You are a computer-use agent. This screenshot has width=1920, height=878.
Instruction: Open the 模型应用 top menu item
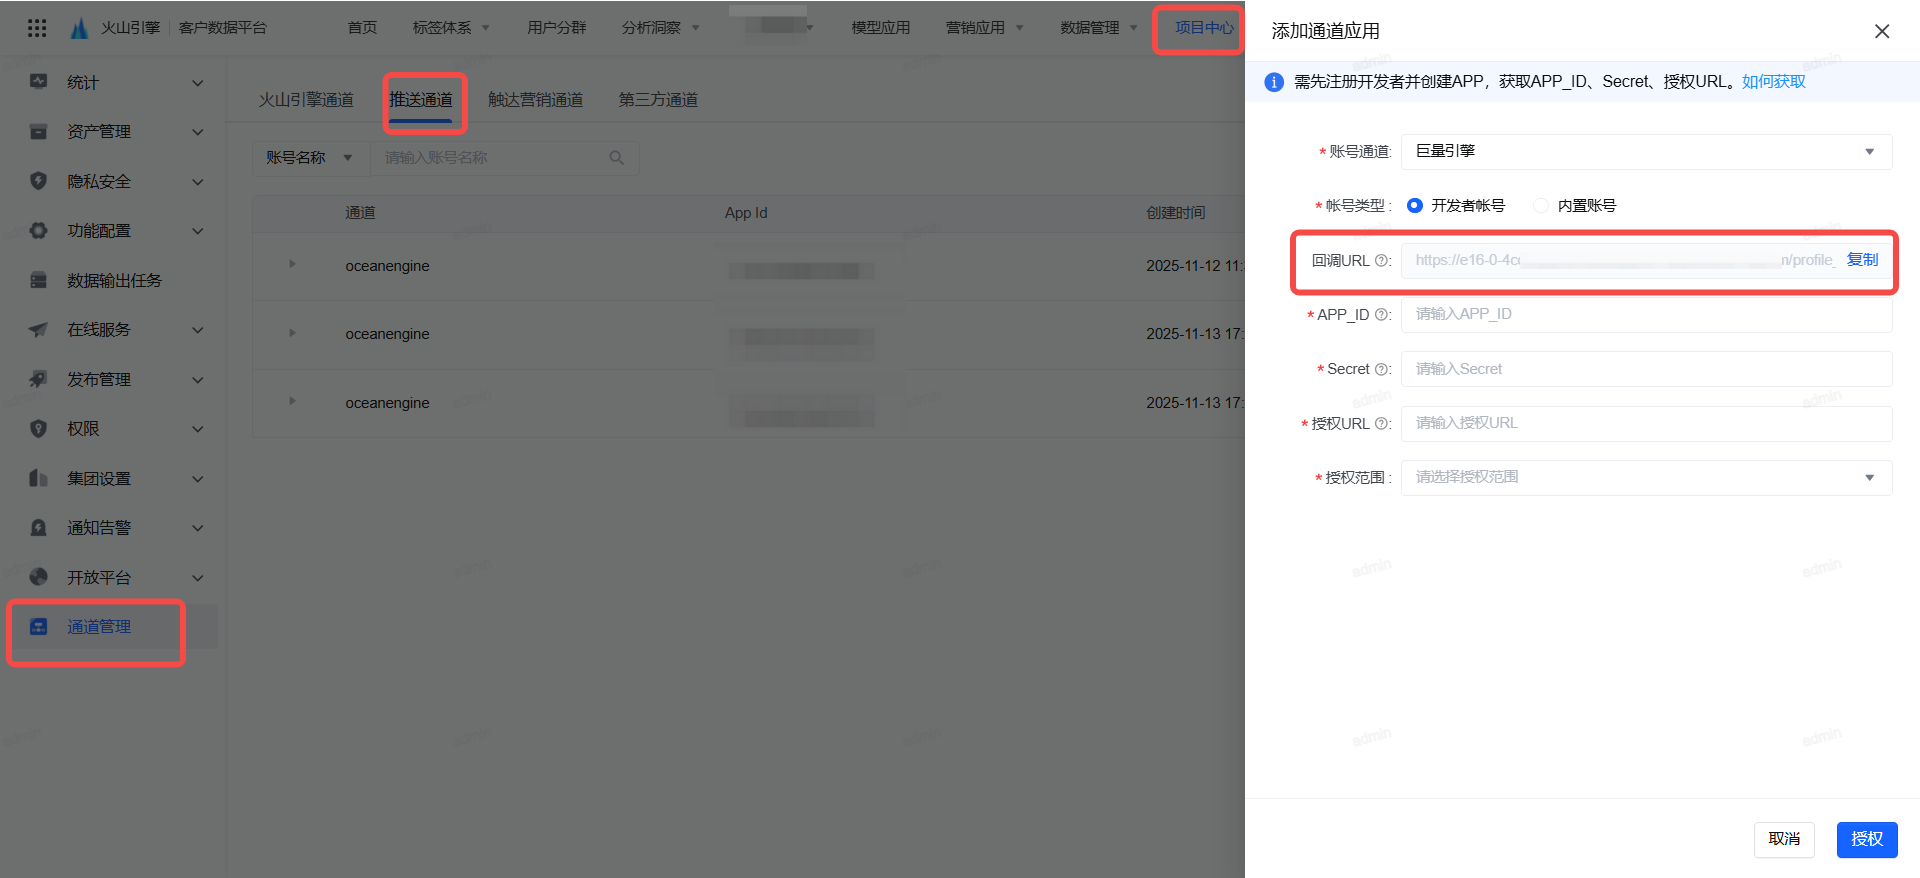point(880,28)
